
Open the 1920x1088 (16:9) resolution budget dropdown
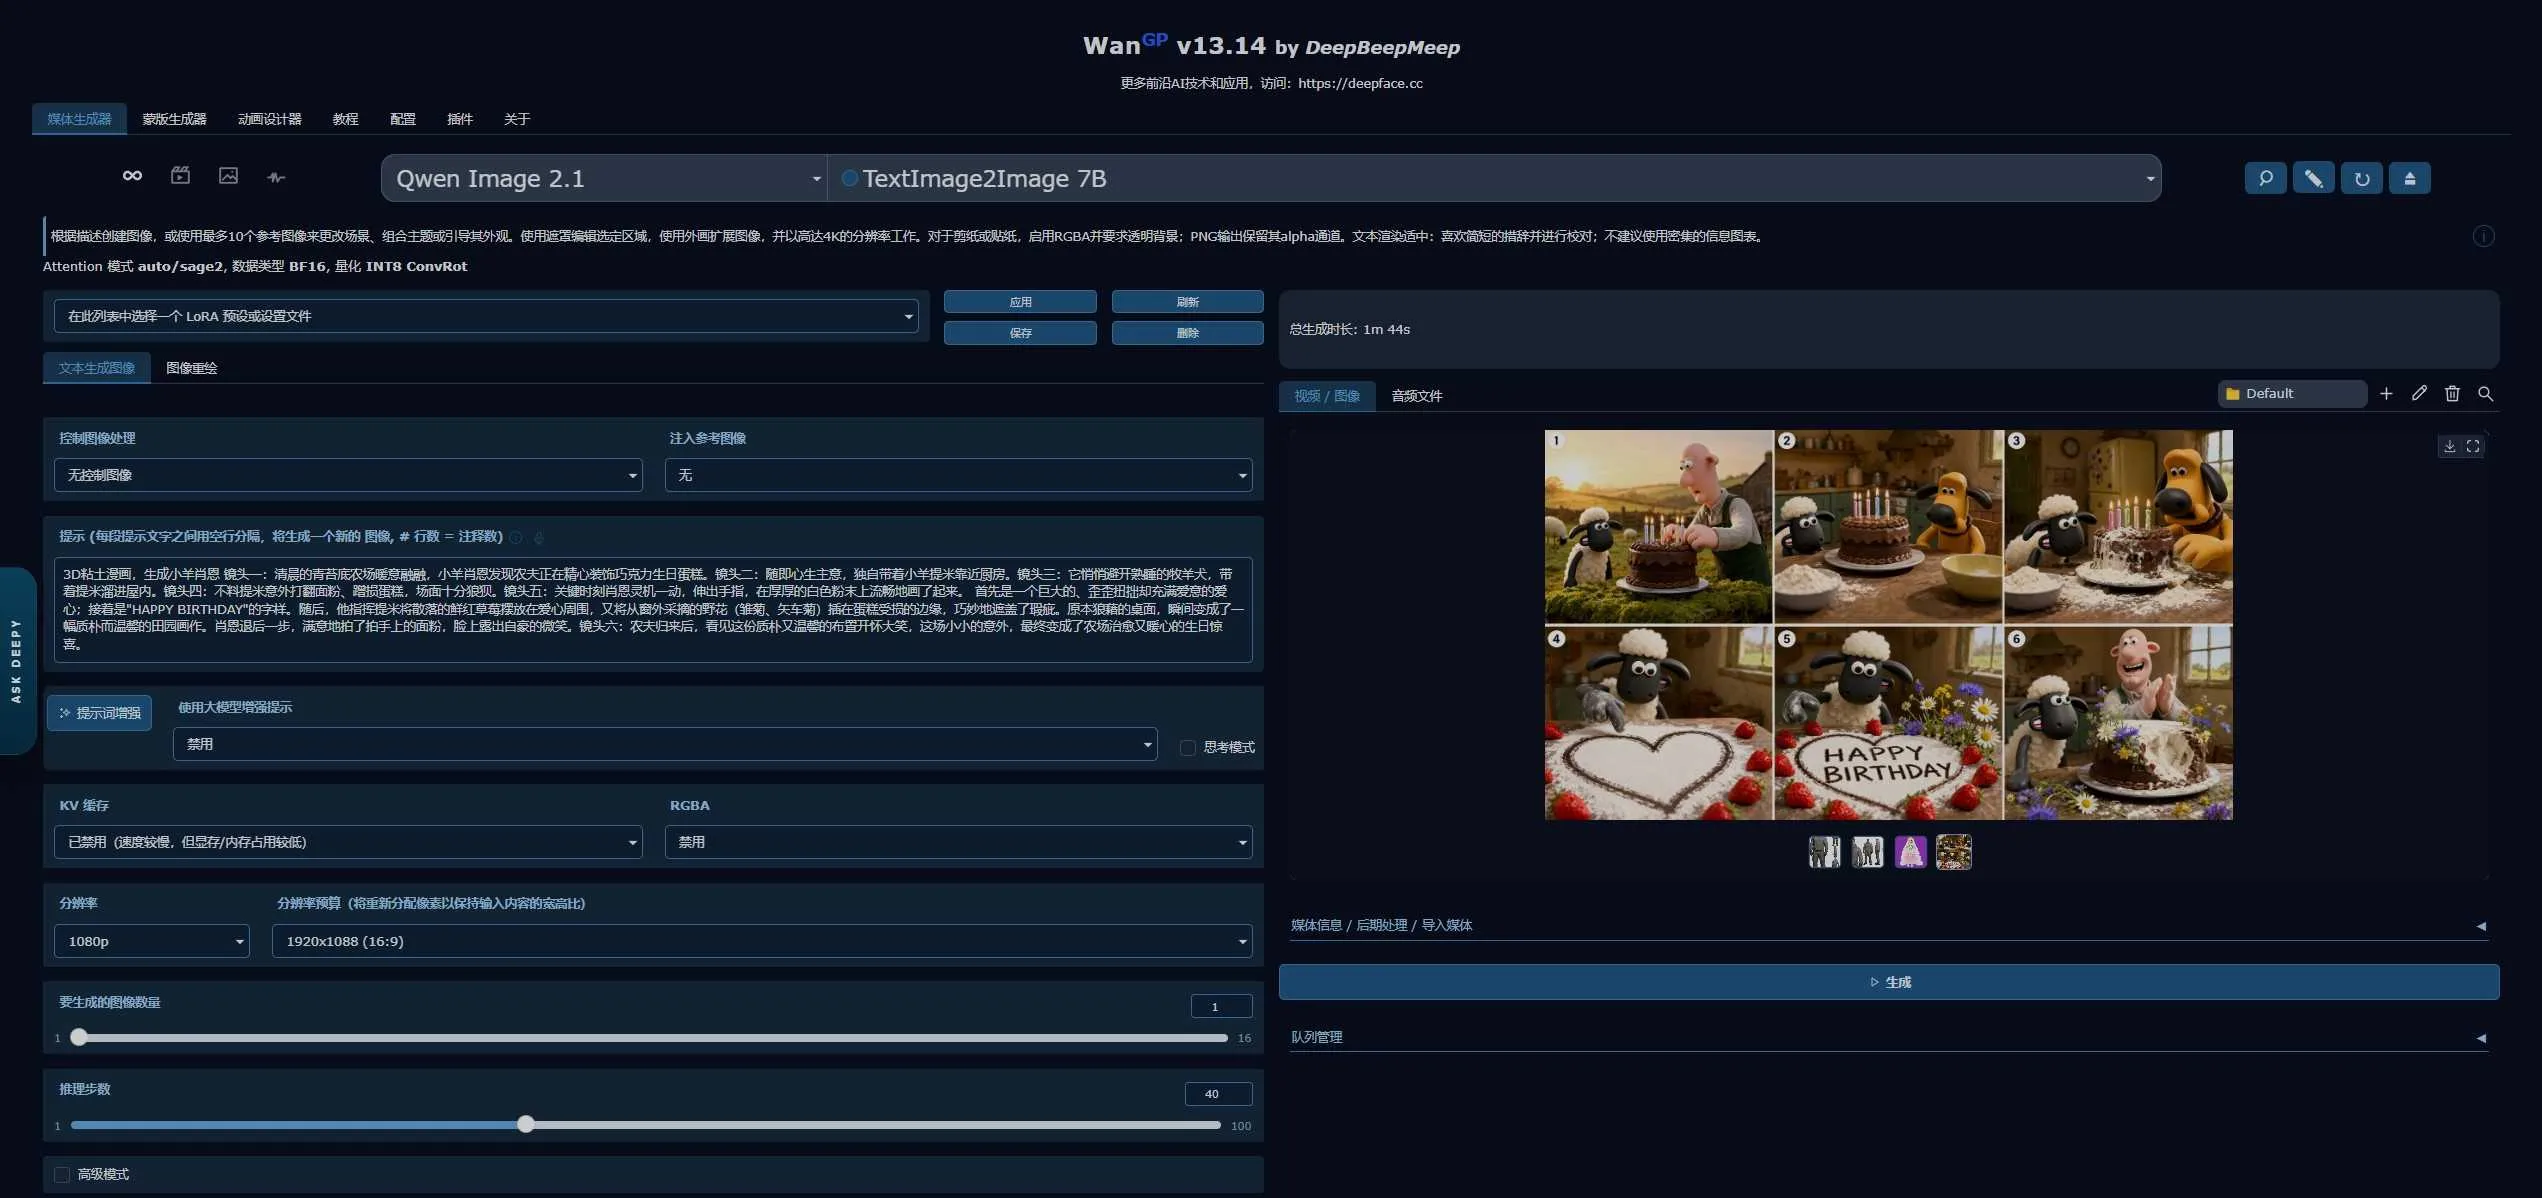762,941
